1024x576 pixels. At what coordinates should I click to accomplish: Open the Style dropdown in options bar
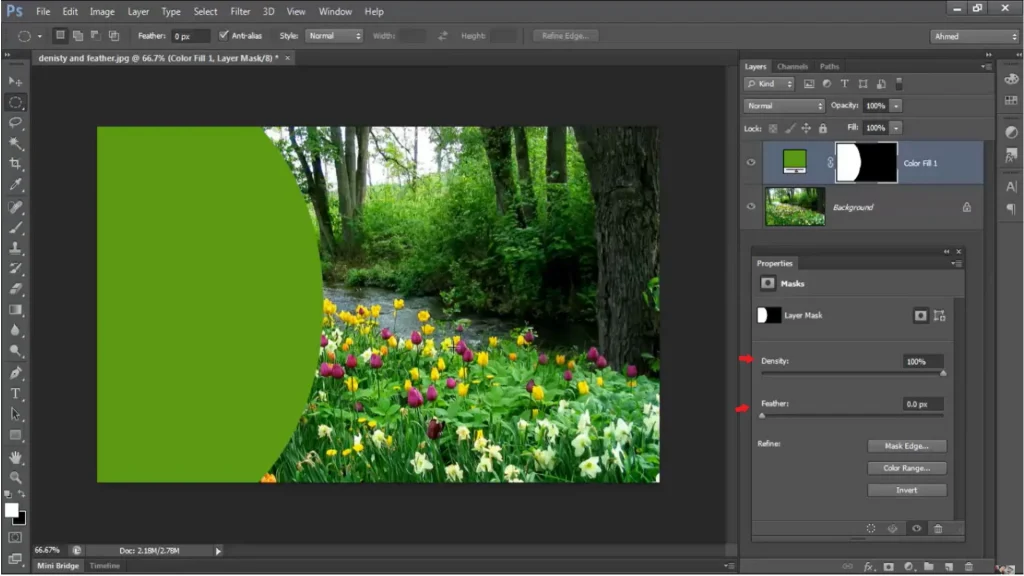tap(334, 36)
